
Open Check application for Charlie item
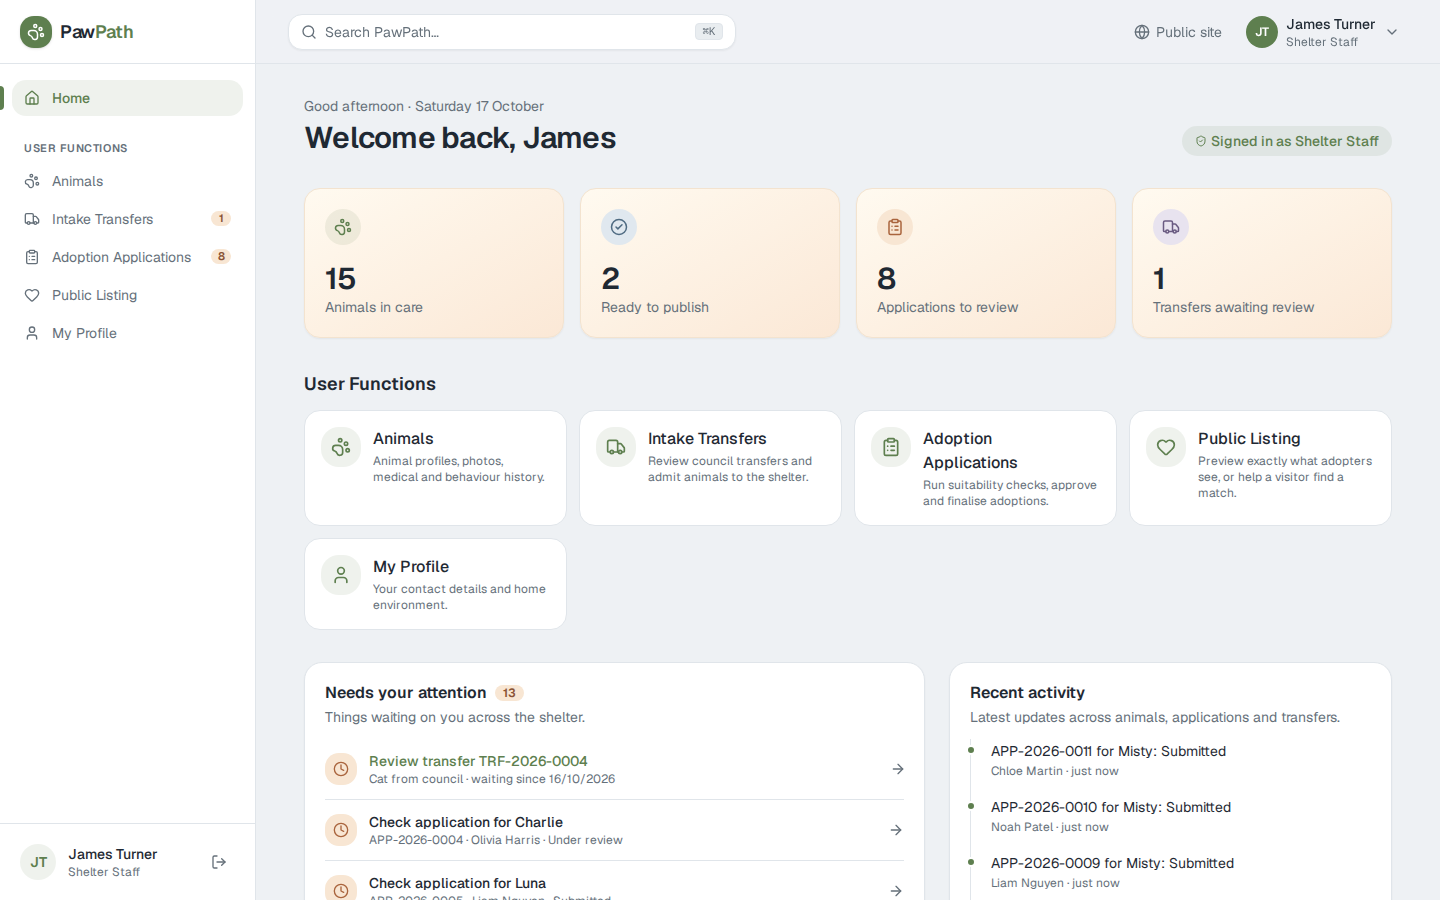tap(614, 830)
